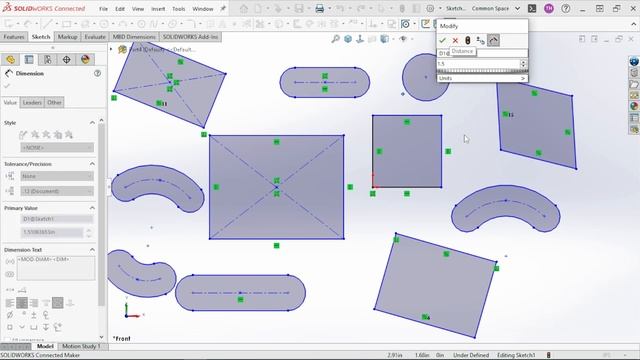This screenshot has height=360, width=640.
Task: Open the Hide/Show items eye icon
Action: pyautogui.click(x=403, y=39)
